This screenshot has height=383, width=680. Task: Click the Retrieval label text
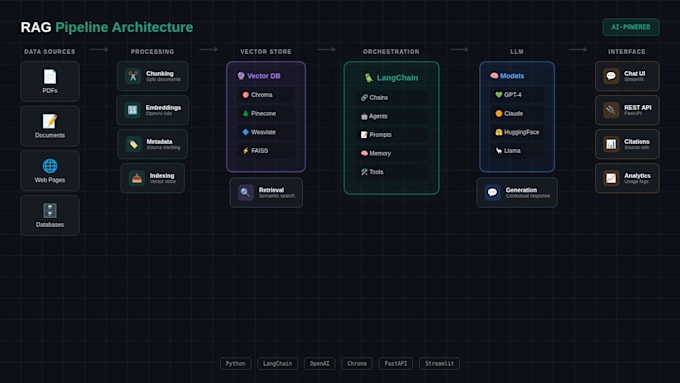[271, 190]
